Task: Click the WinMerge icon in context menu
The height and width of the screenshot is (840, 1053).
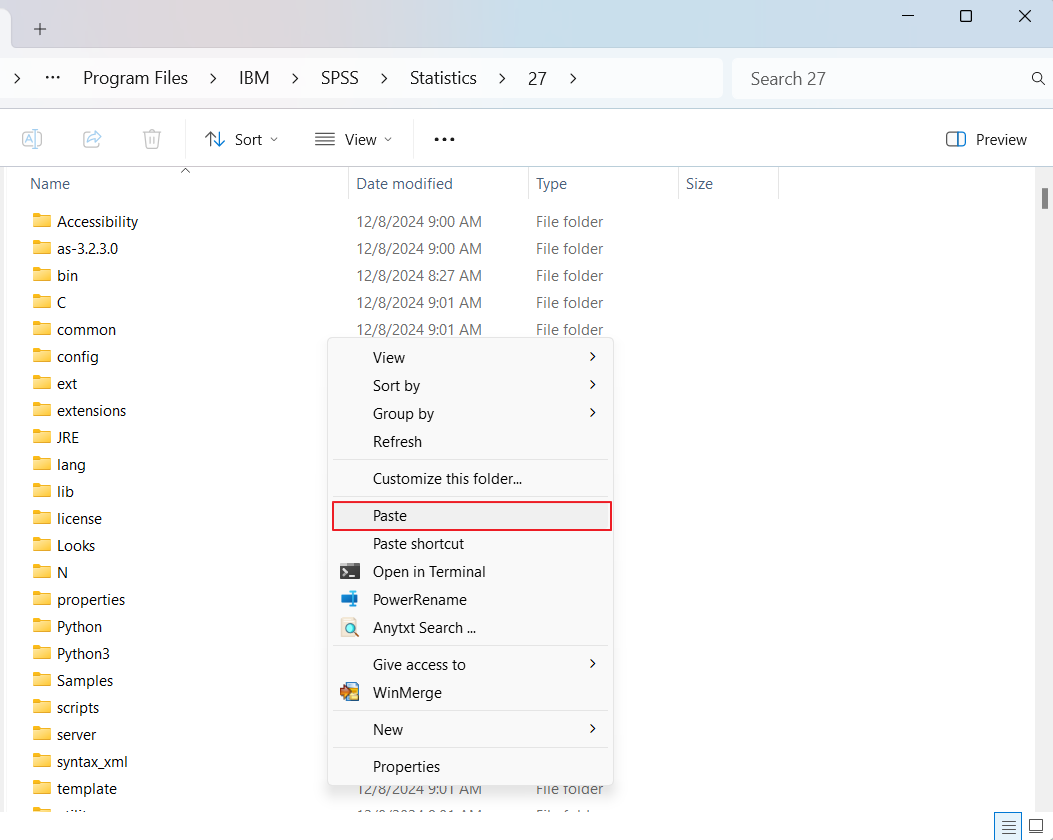Action: click(350, 692)
